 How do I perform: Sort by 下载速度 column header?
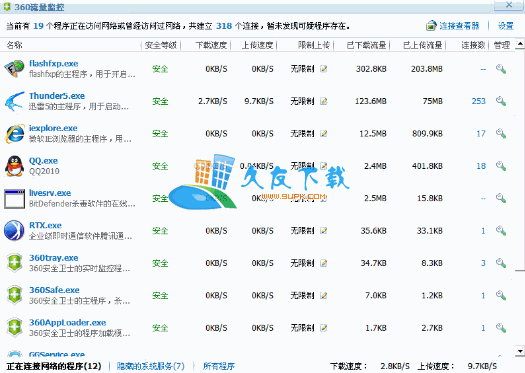211,45
